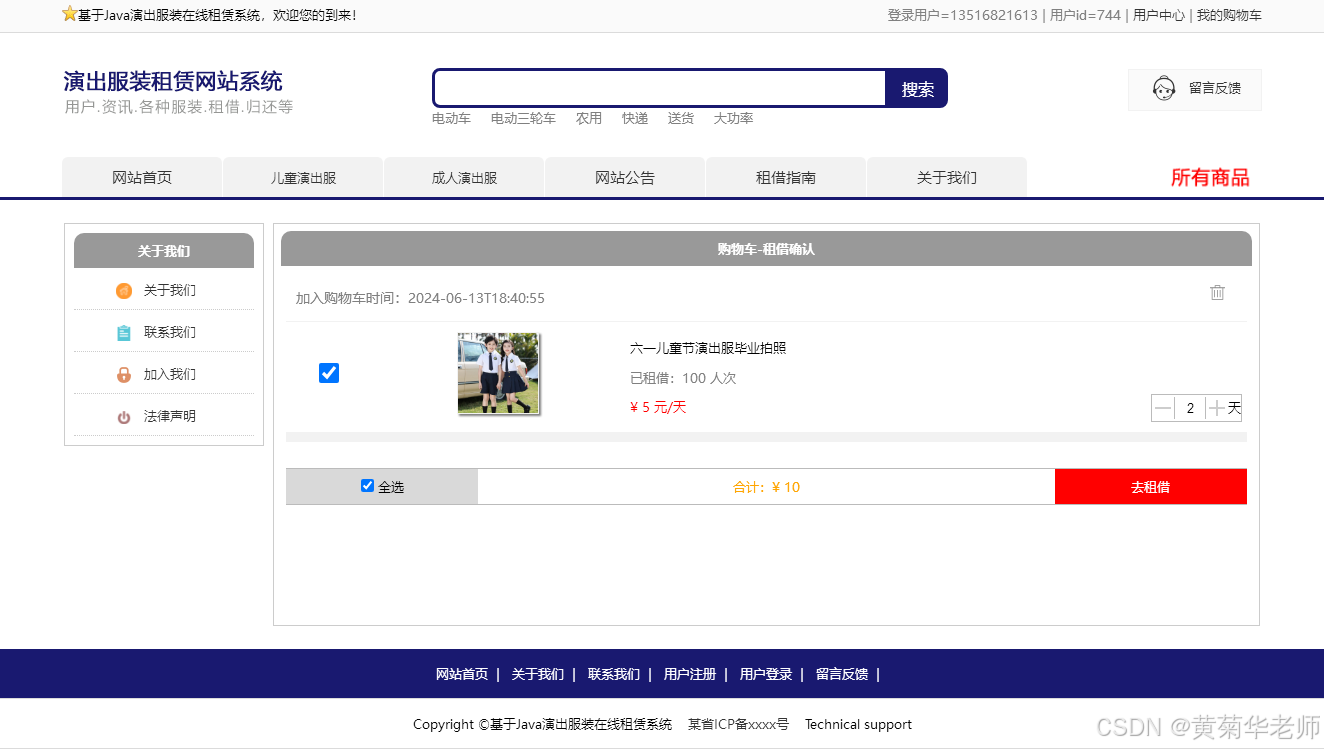Image resolution: width=1324 pixels, height=749 pixels.
Task: Open the 租借指南 navigation tab
Action: (786, 178)
